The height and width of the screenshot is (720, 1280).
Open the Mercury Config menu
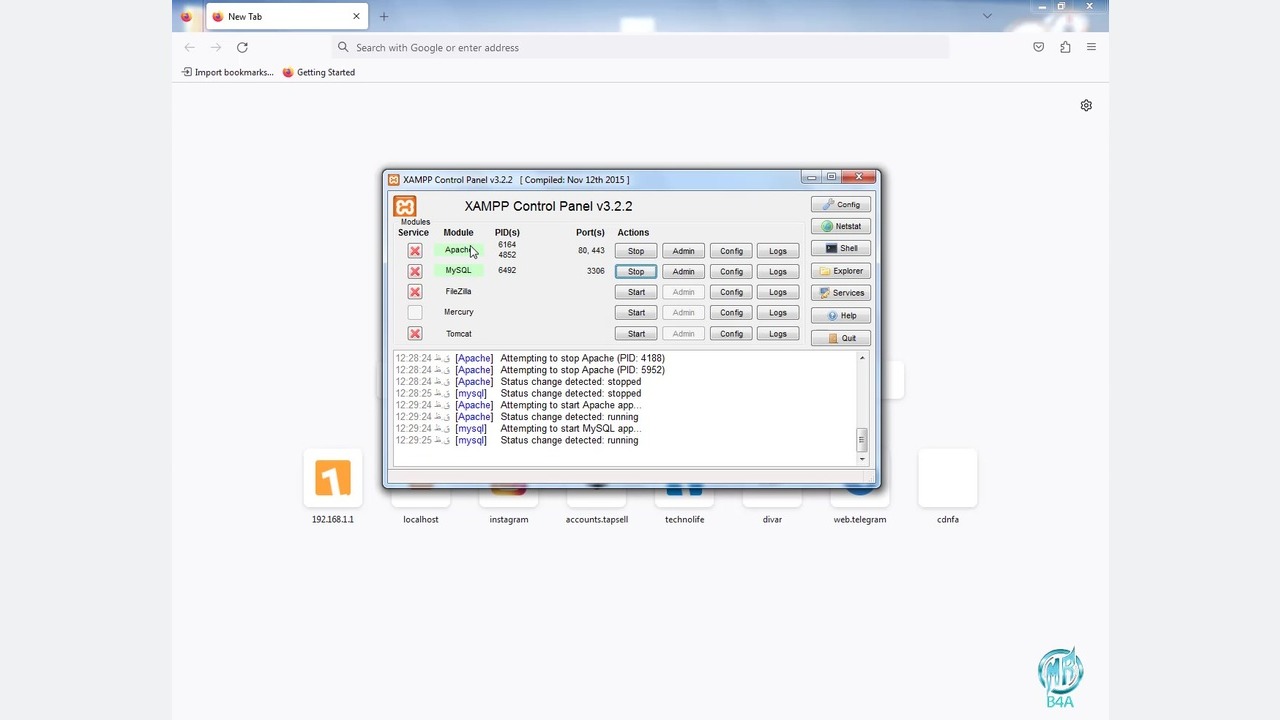731,313
